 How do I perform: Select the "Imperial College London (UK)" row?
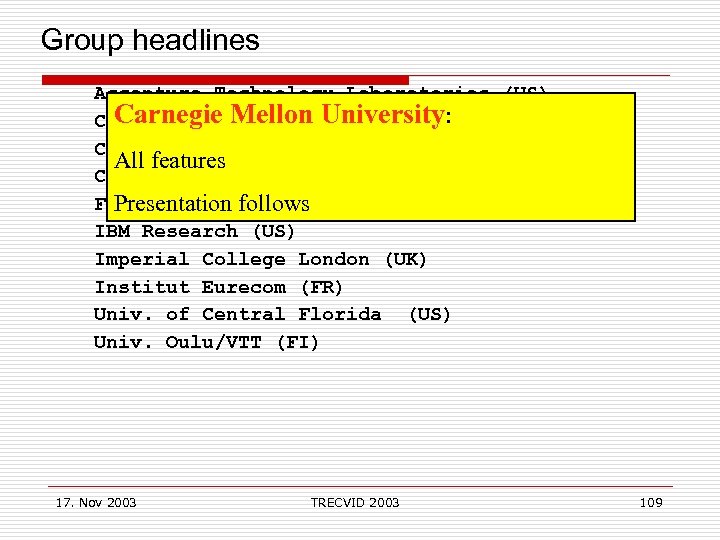260,259
